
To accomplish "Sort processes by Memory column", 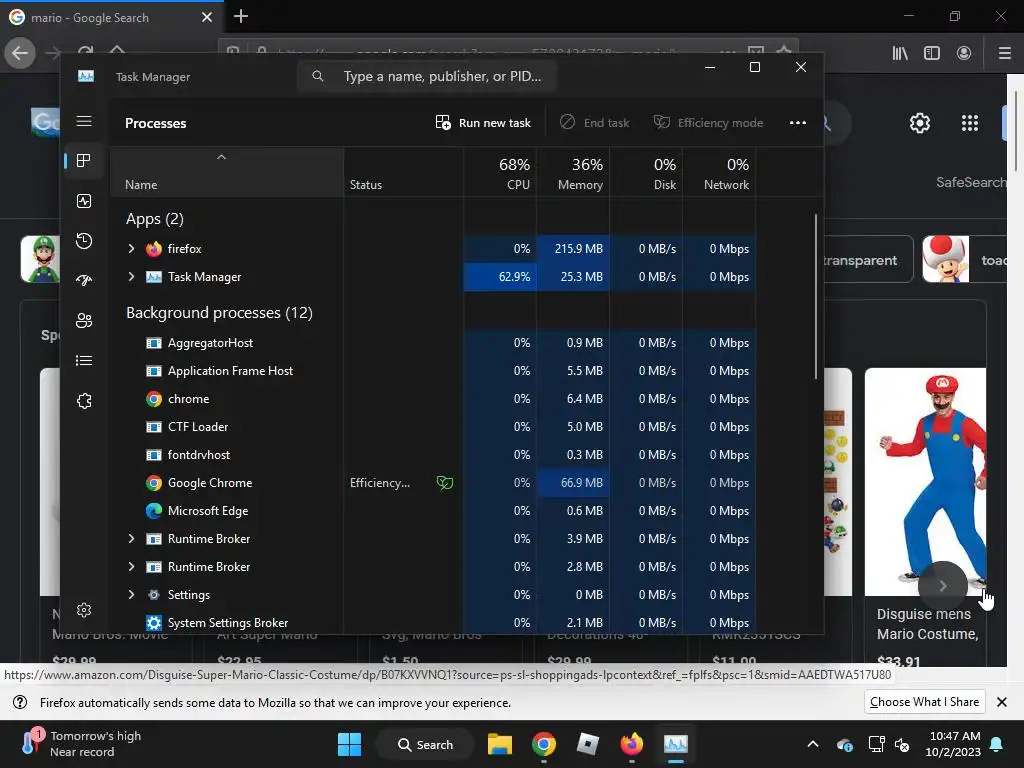I will 573,174.
